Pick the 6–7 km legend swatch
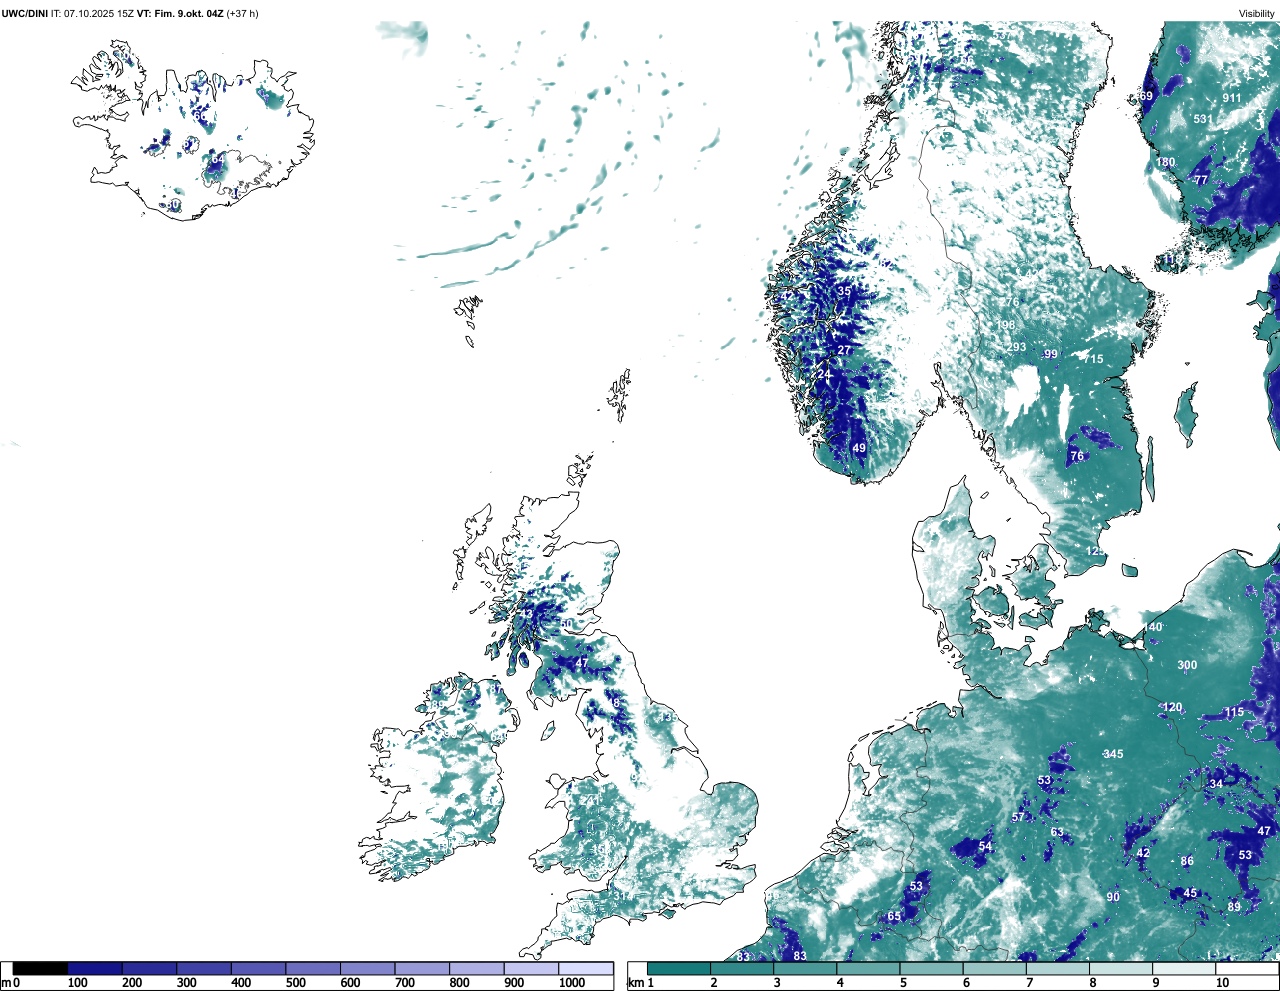 pos(994,969)
